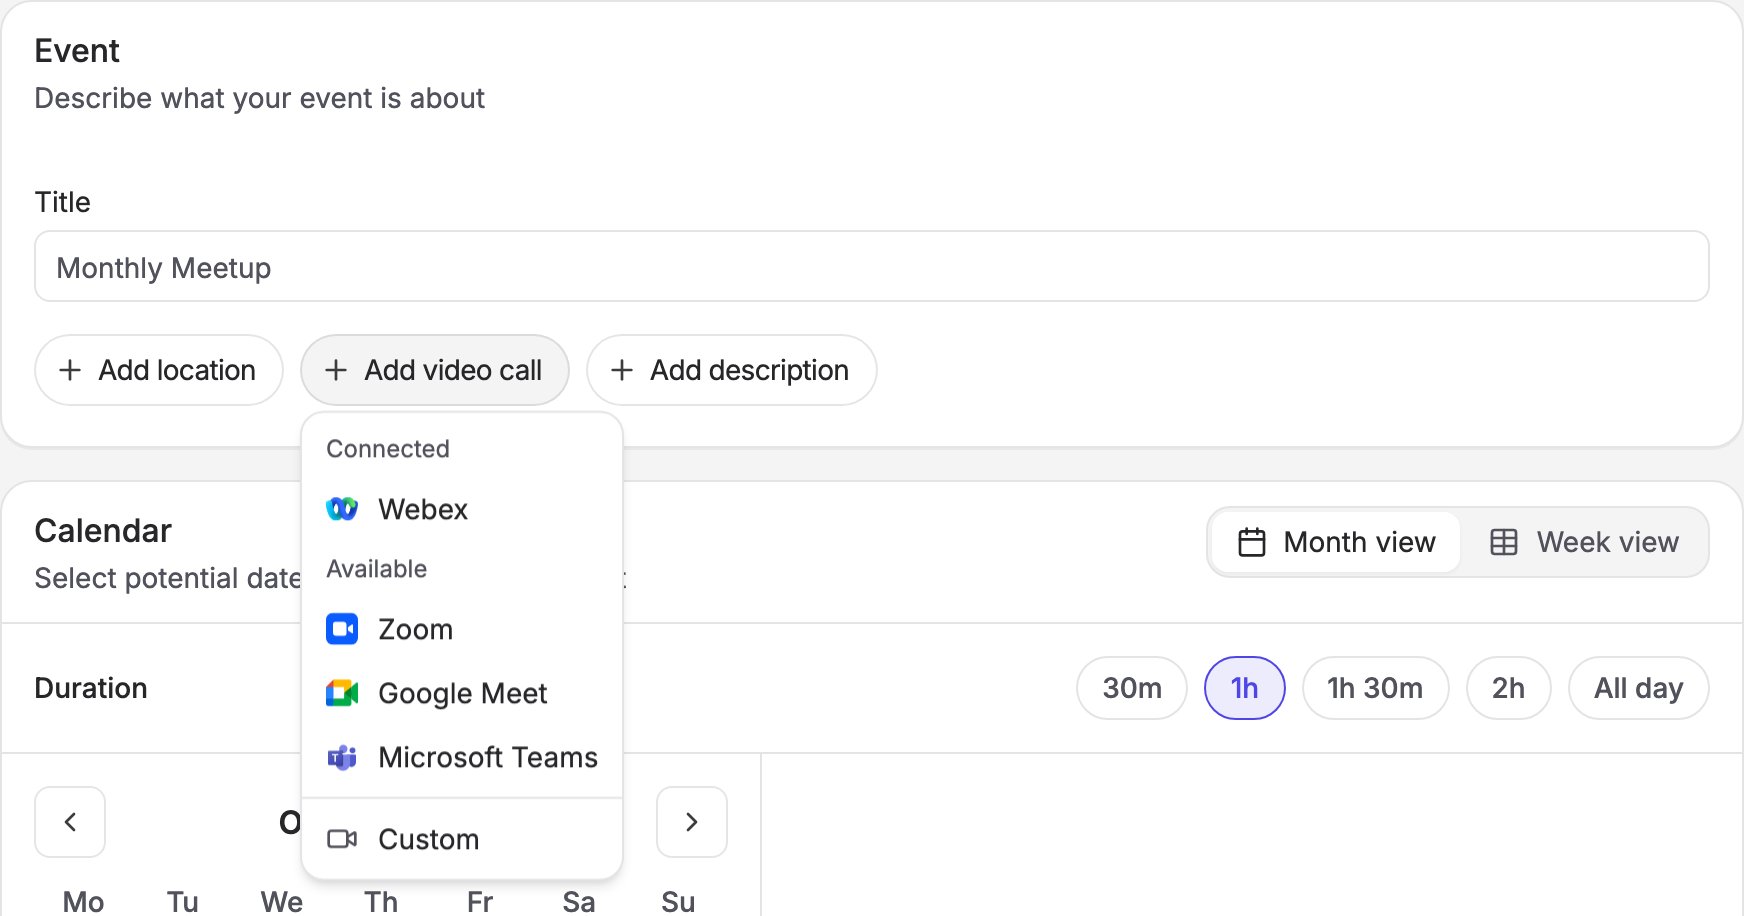Collapse the Add video call dropdown
The image size is (1744, 916).
click(x=435, y=370)
